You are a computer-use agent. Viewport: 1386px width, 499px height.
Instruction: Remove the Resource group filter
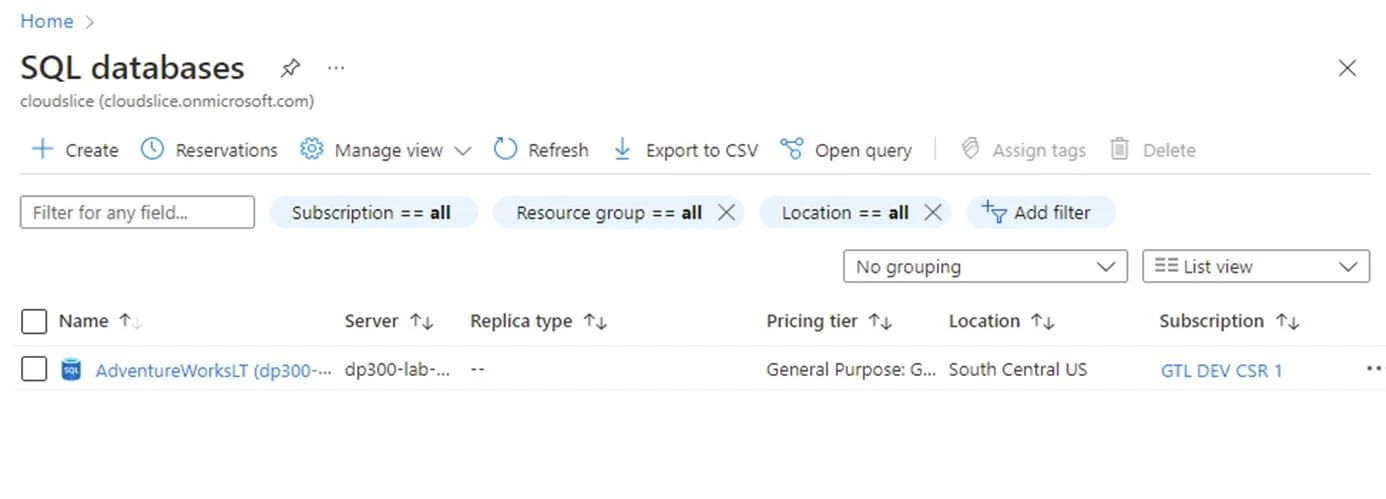pyautogui.click(x=727, y=212)
